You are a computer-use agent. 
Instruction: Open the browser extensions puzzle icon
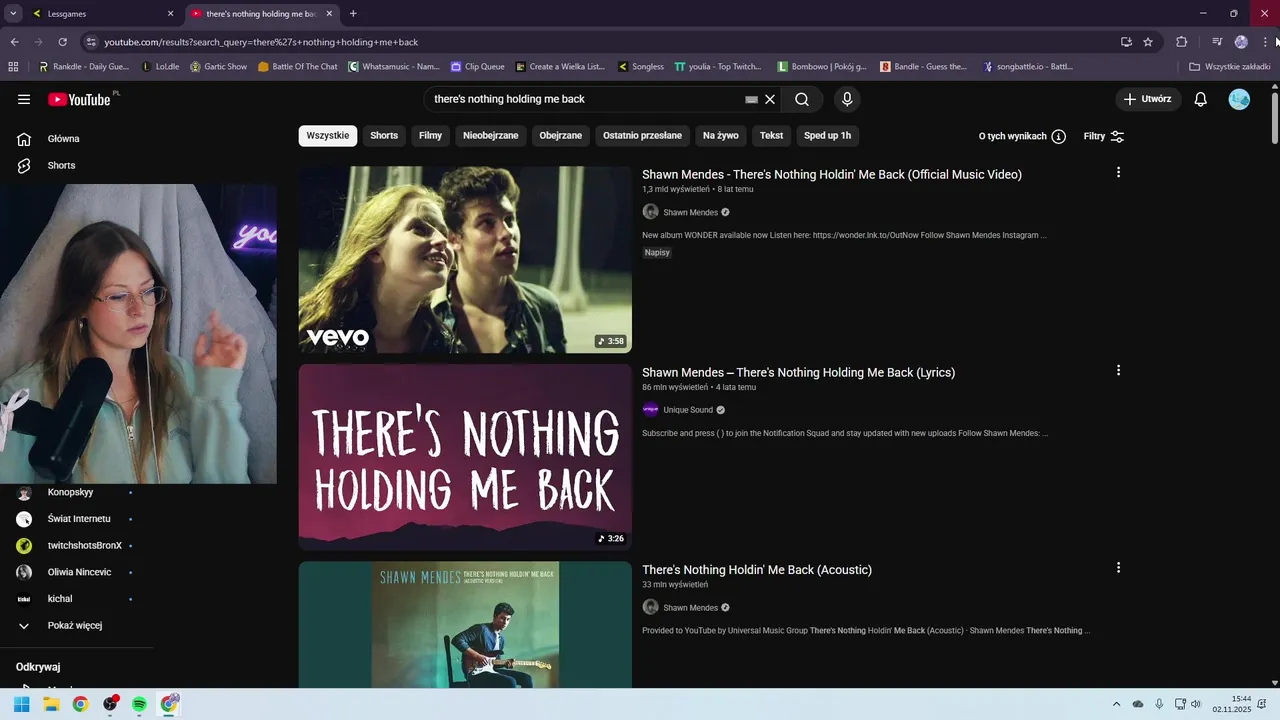[x=1181, y=42]
